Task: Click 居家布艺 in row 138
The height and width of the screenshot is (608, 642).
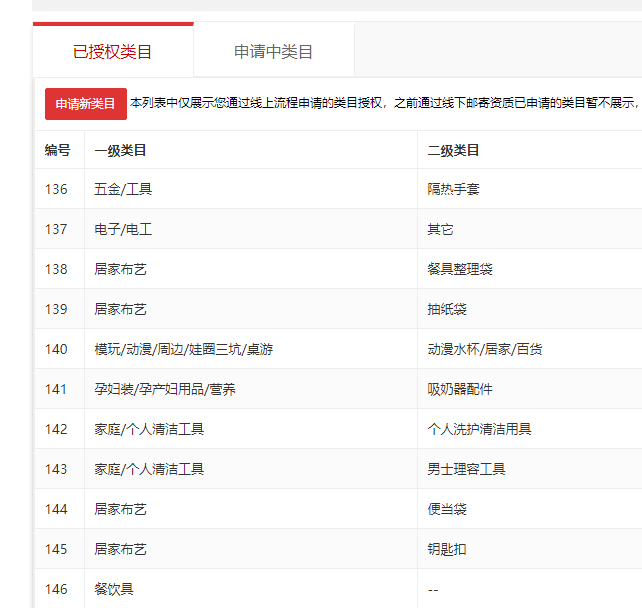Action: click(120, 269)
